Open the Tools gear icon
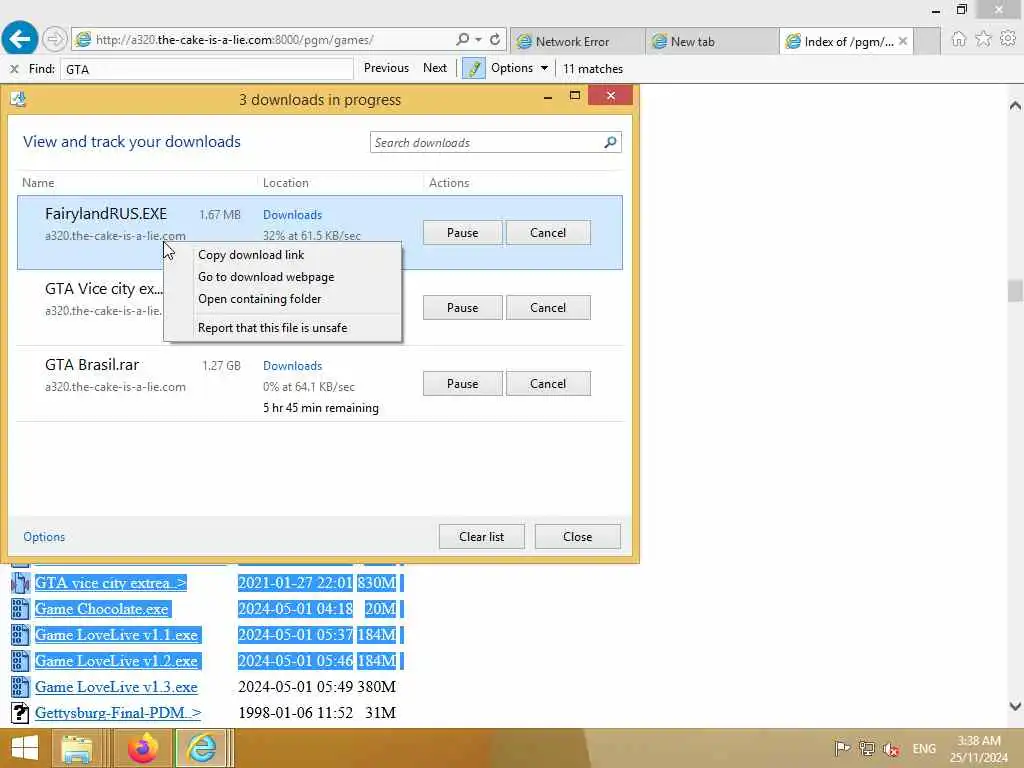Screen dimensions: 1024x768 (1008, 39)
